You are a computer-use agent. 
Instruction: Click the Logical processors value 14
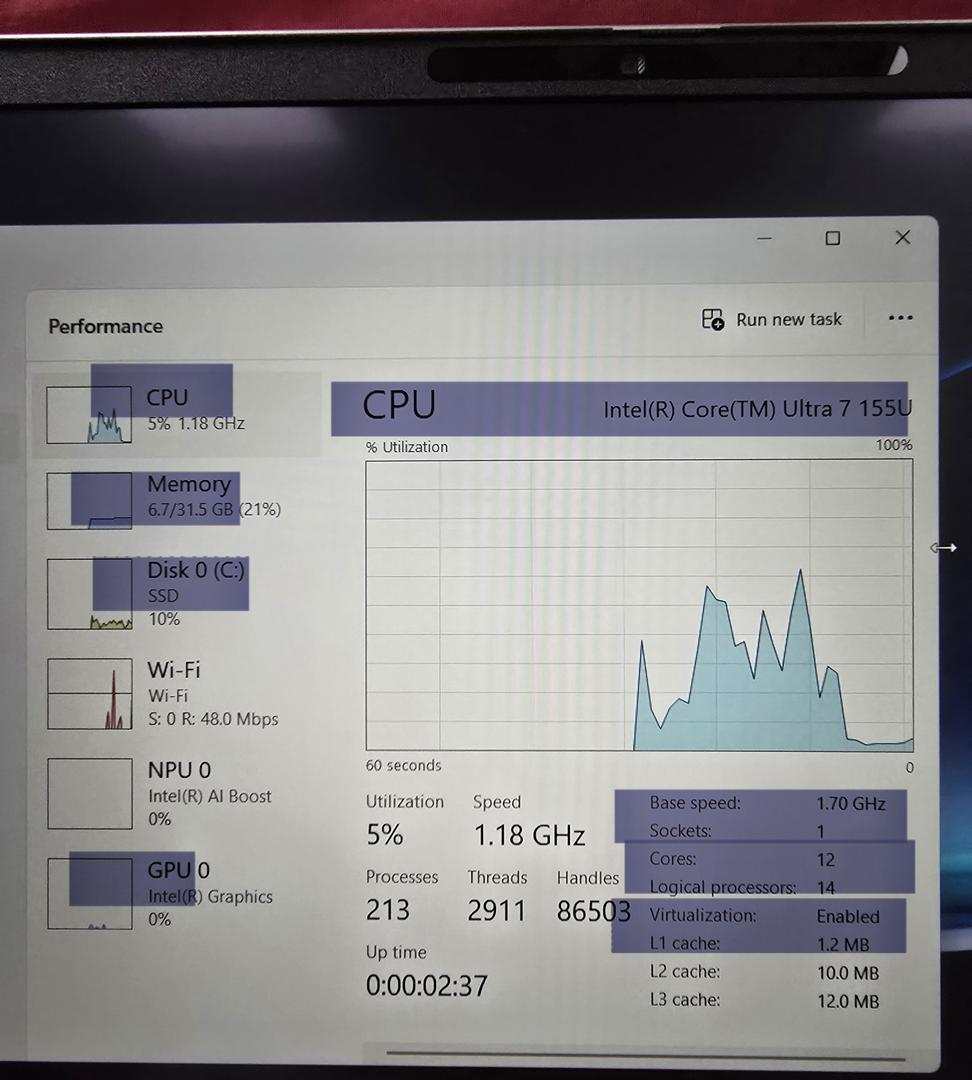click(x=826, y=888)
